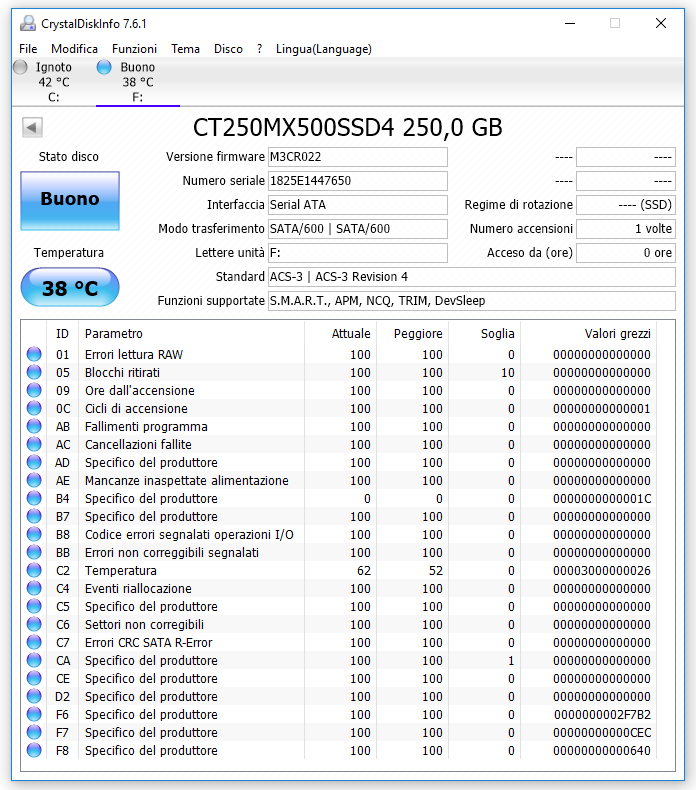Viewport: 696px width, 790px height.
Task: Click the gray Ignoto status circle icon
Action: tap(21, 67)
